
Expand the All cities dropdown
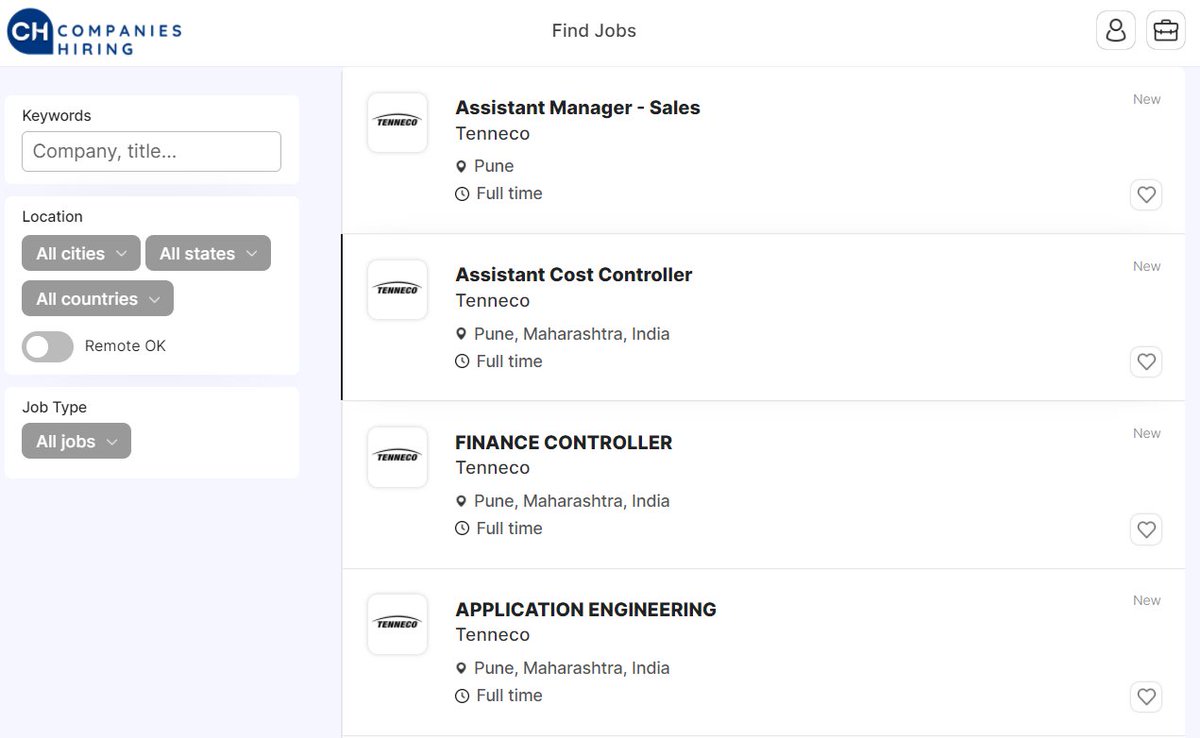tap(81, 253)
